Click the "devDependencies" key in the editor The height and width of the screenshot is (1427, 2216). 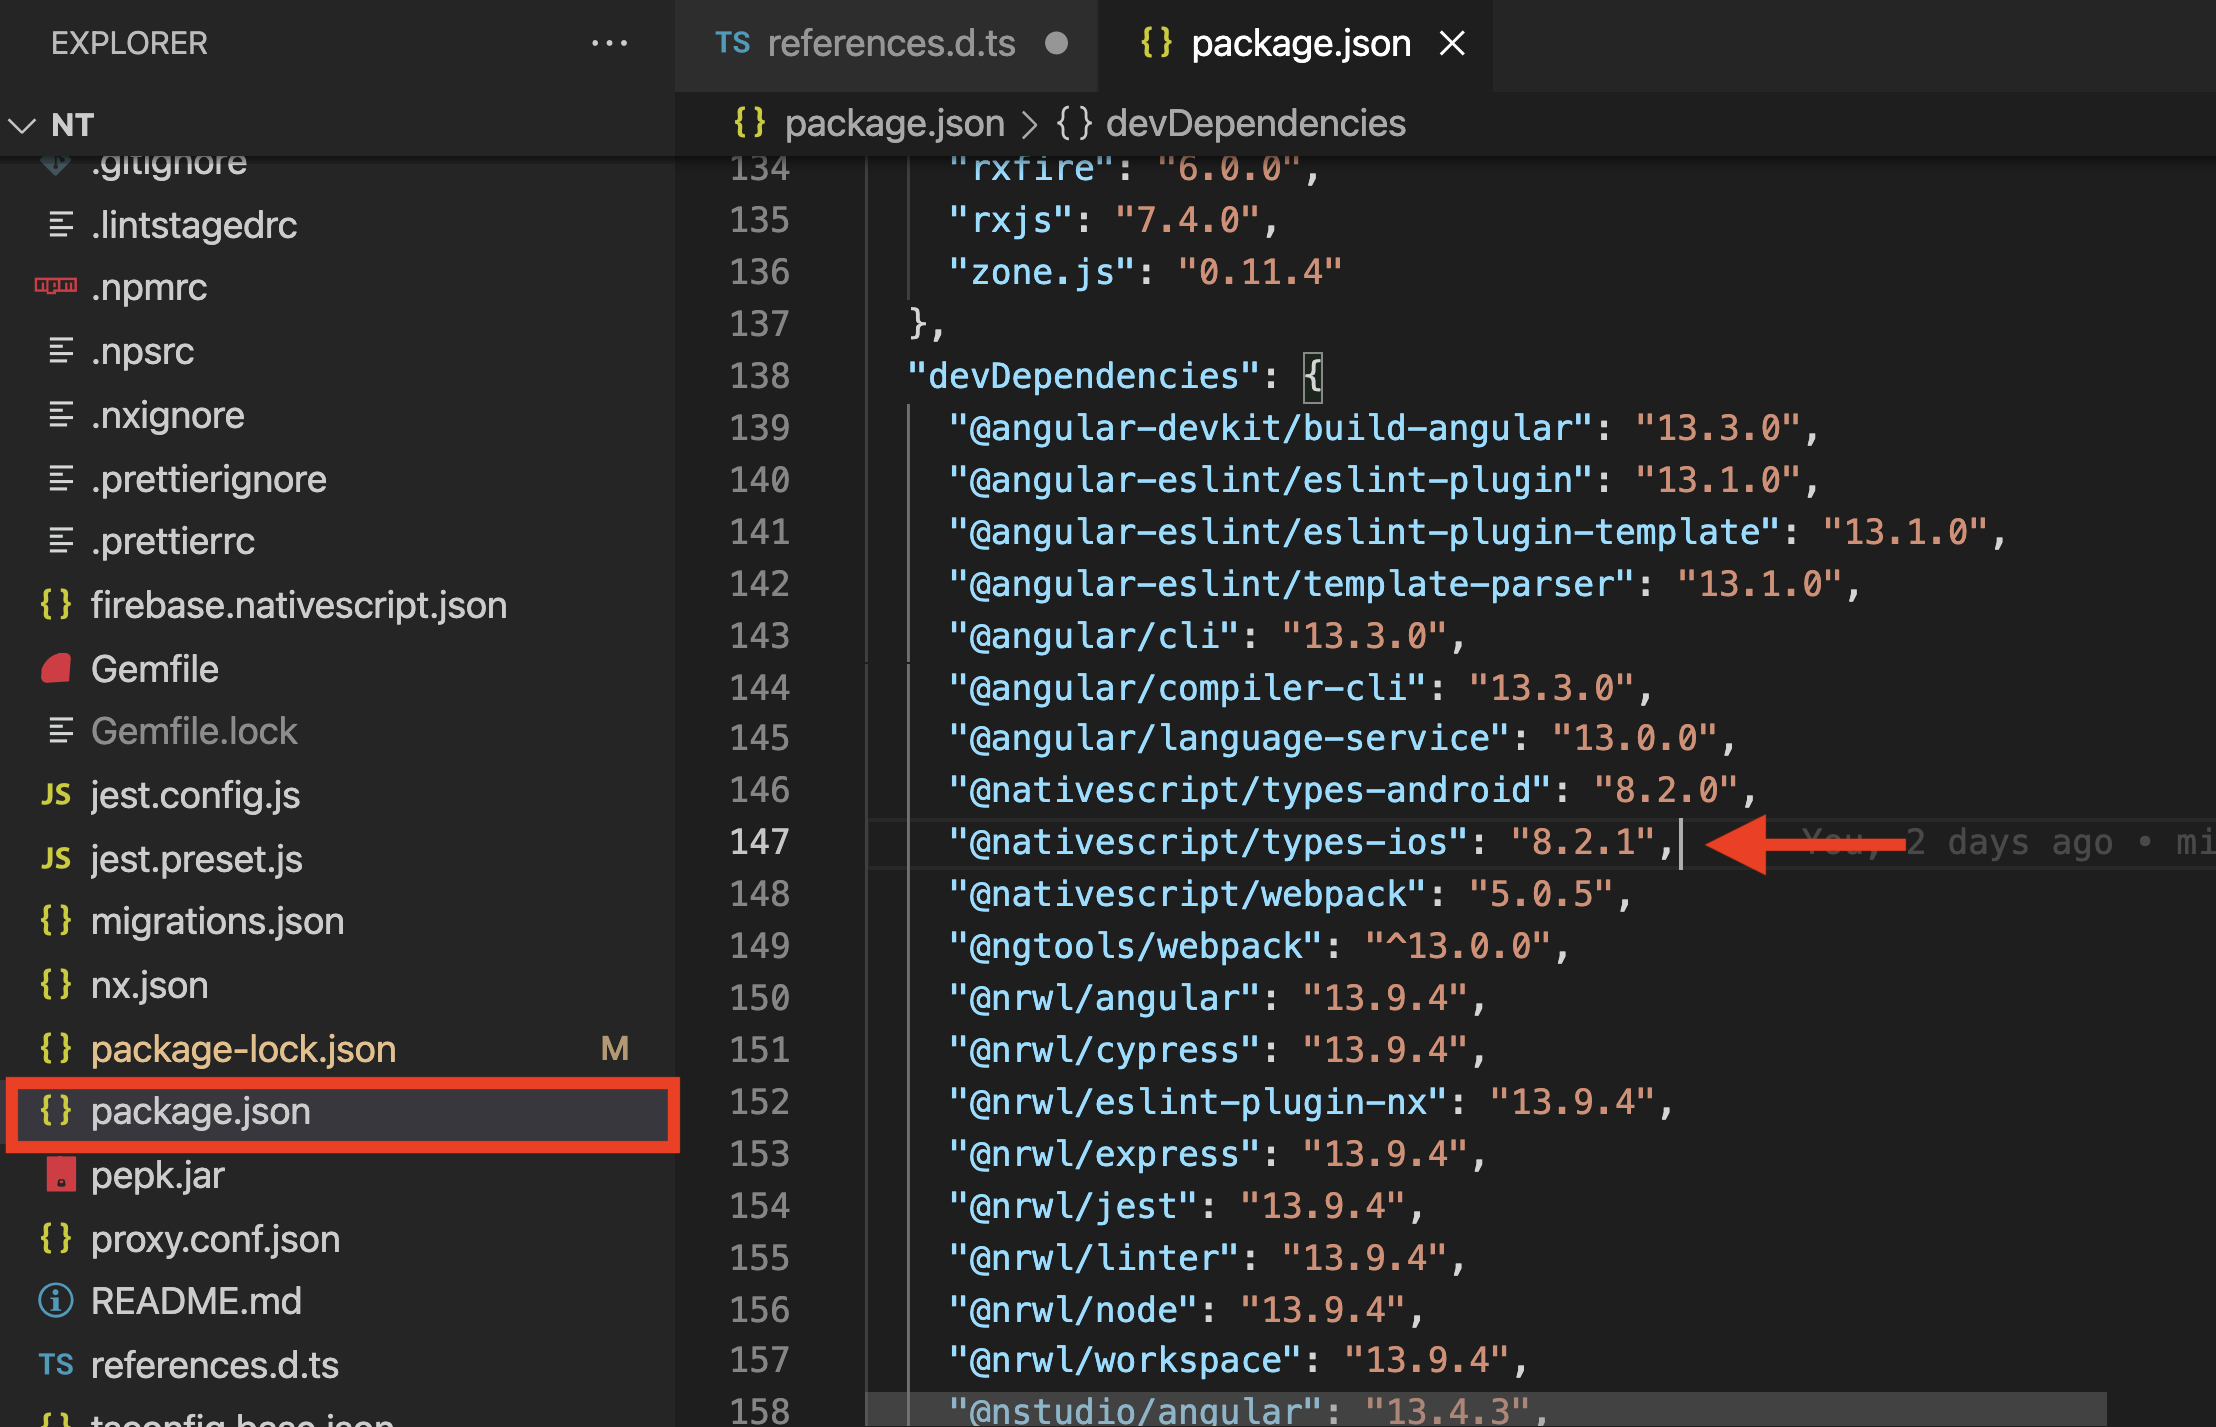(x=1082, y=376)
